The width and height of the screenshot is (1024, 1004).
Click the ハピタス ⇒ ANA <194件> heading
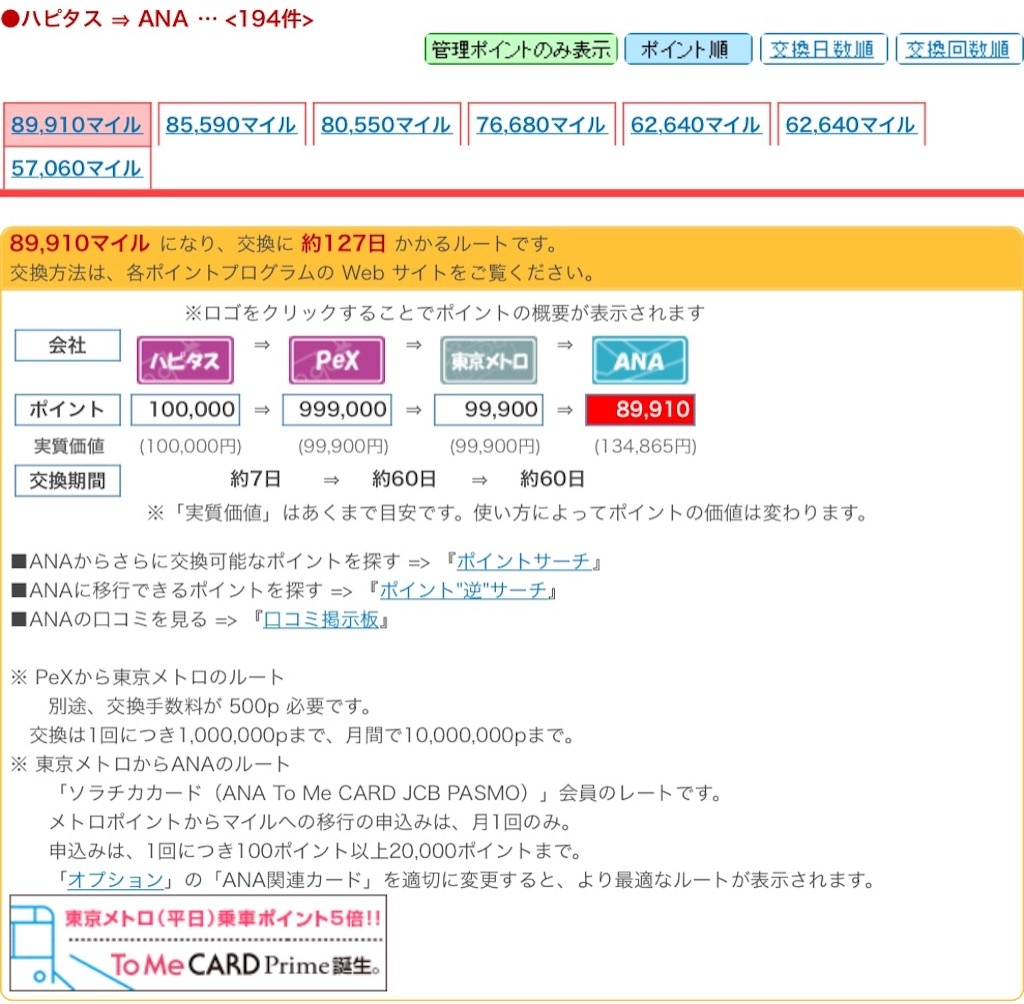157,18
